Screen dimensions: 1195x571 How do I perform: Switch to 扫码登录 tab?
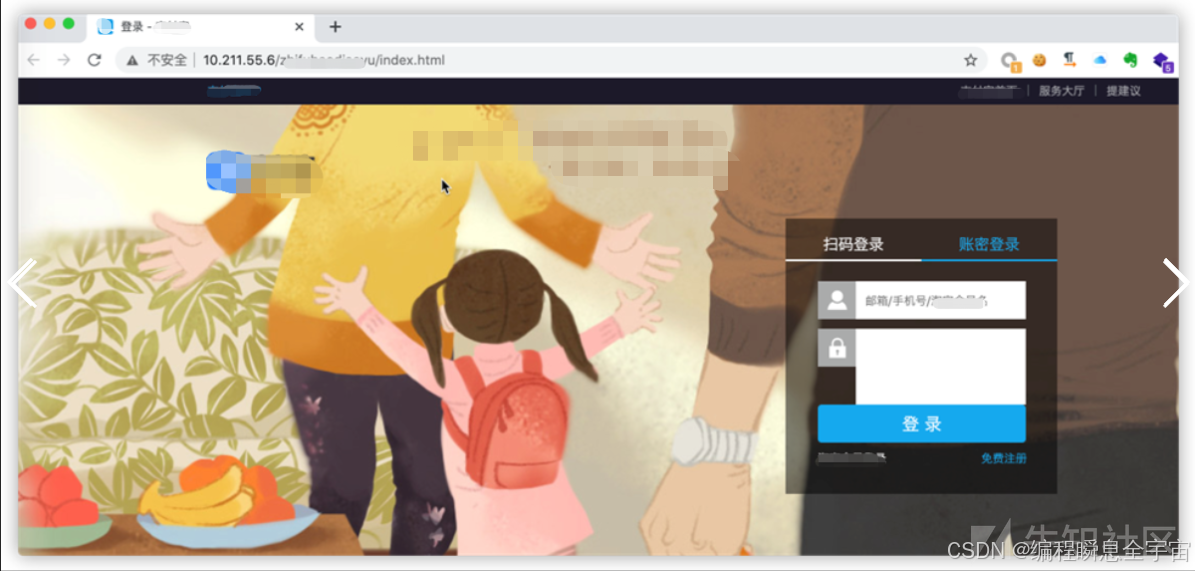click(854, 245)
